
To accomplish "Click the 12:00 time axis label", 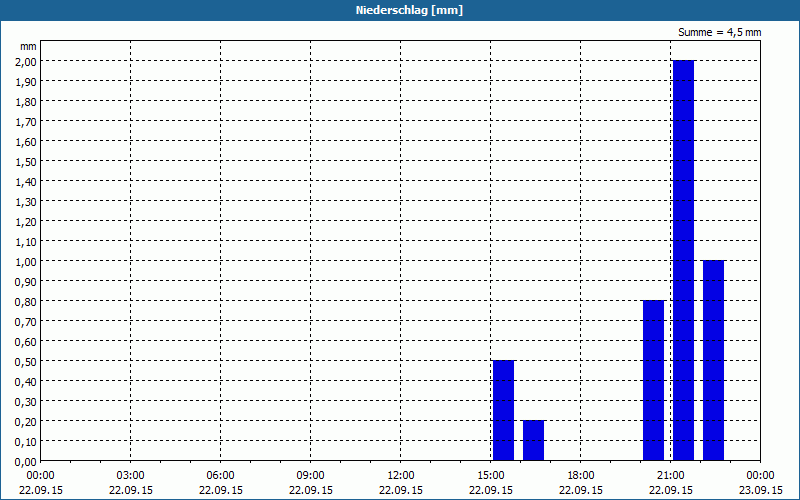I will [401, 476].
